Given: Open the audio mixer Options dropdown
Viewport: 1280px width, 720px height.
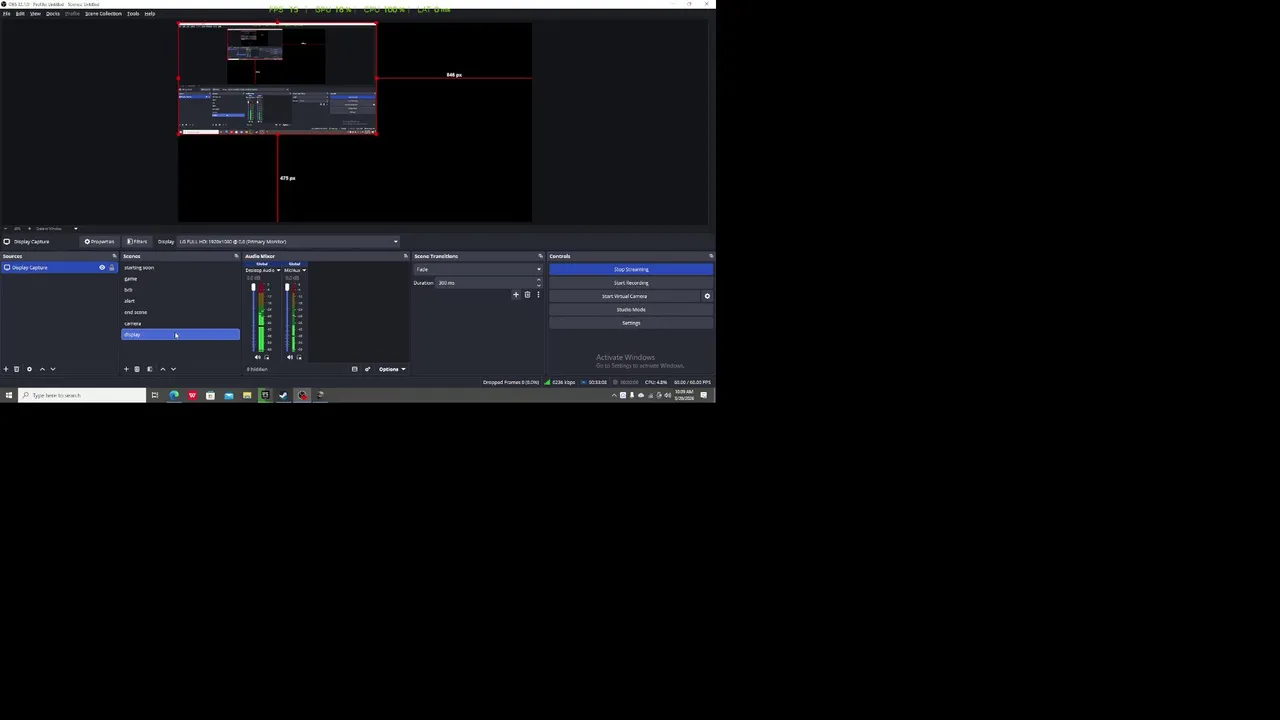Looking at the screenshot, I should tap(390, 369).
